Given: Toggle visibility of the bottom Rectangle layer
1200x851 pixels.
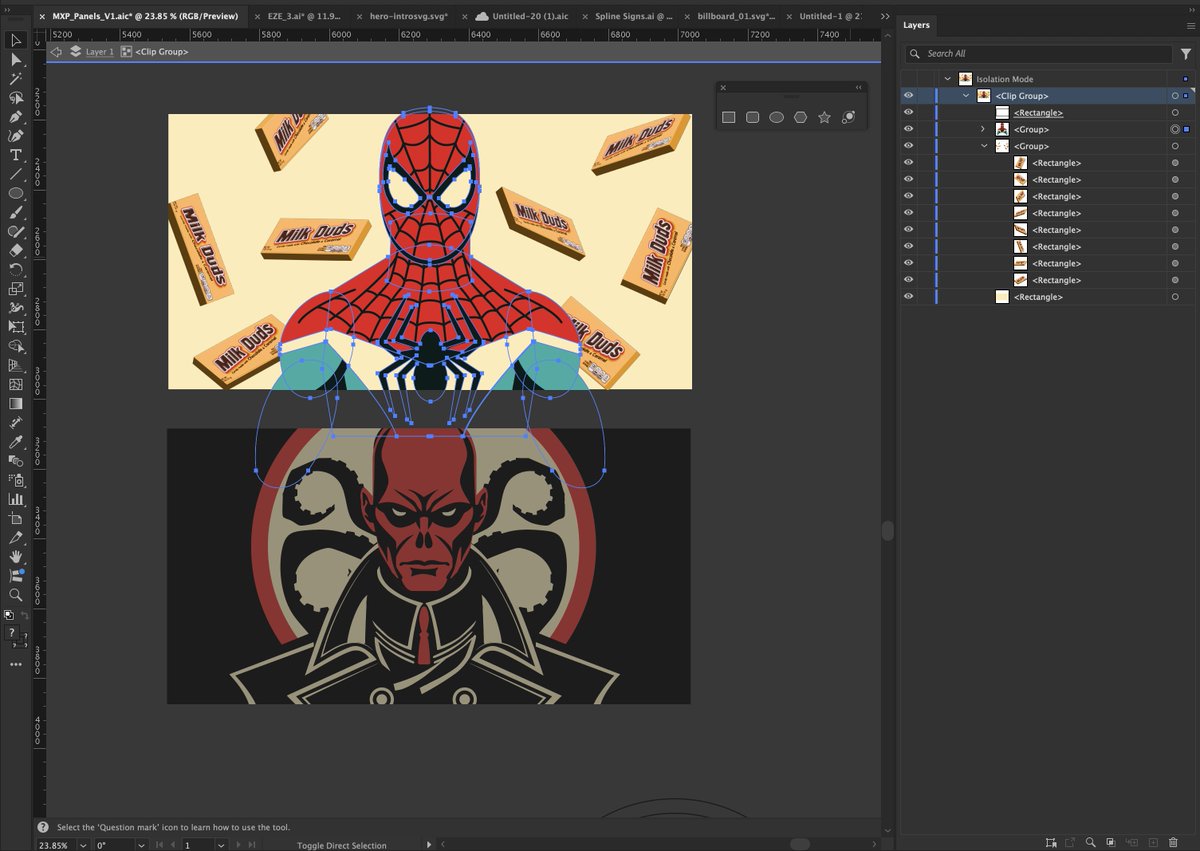Looking at the screenshot, I should coord(908,297).
